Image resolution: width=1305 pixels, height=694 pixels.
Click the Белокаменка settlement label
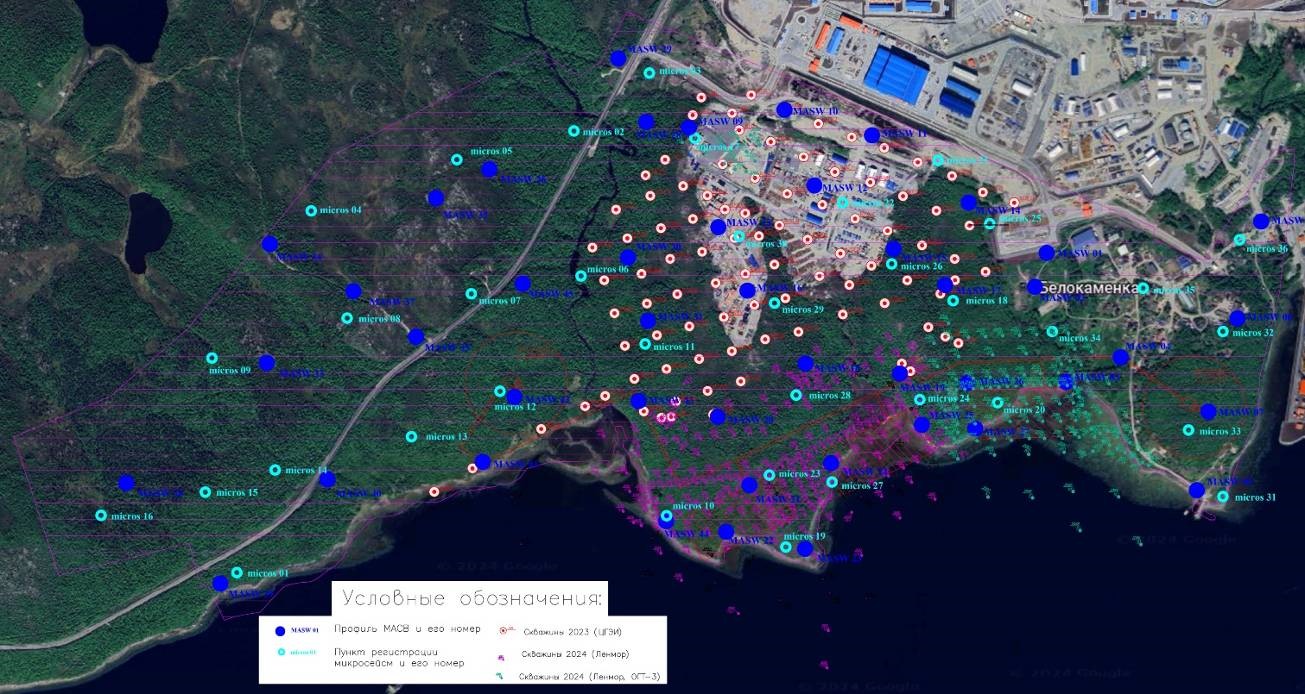coord(1089,288)
